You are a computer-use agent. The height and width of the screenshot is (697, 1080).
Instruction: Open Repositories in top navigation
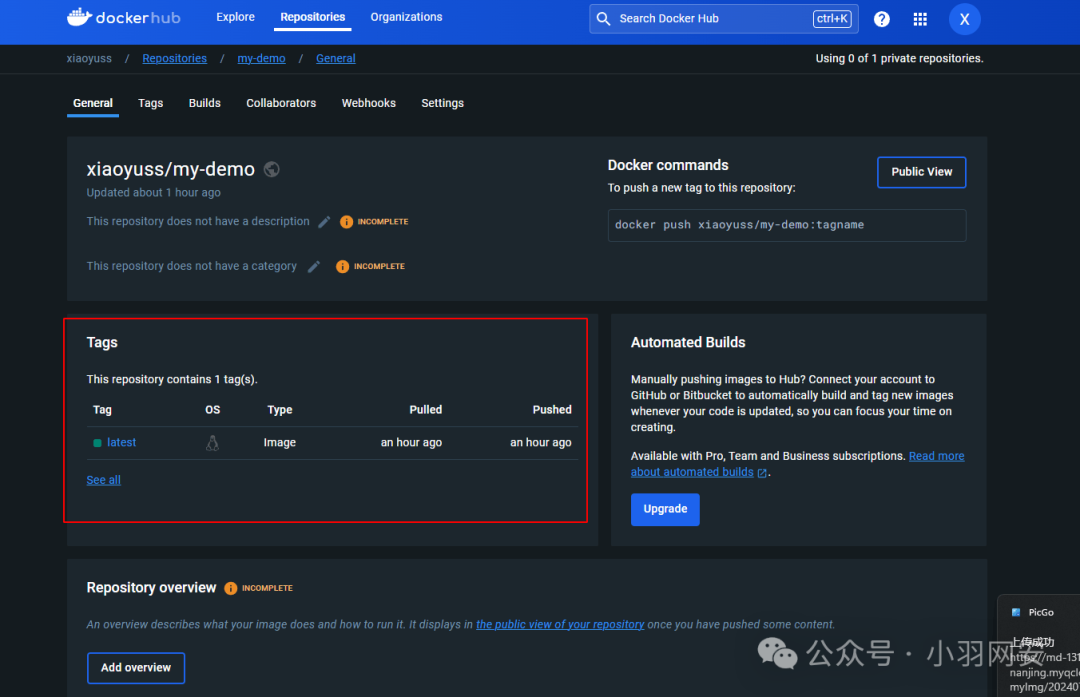click(313, 17)
